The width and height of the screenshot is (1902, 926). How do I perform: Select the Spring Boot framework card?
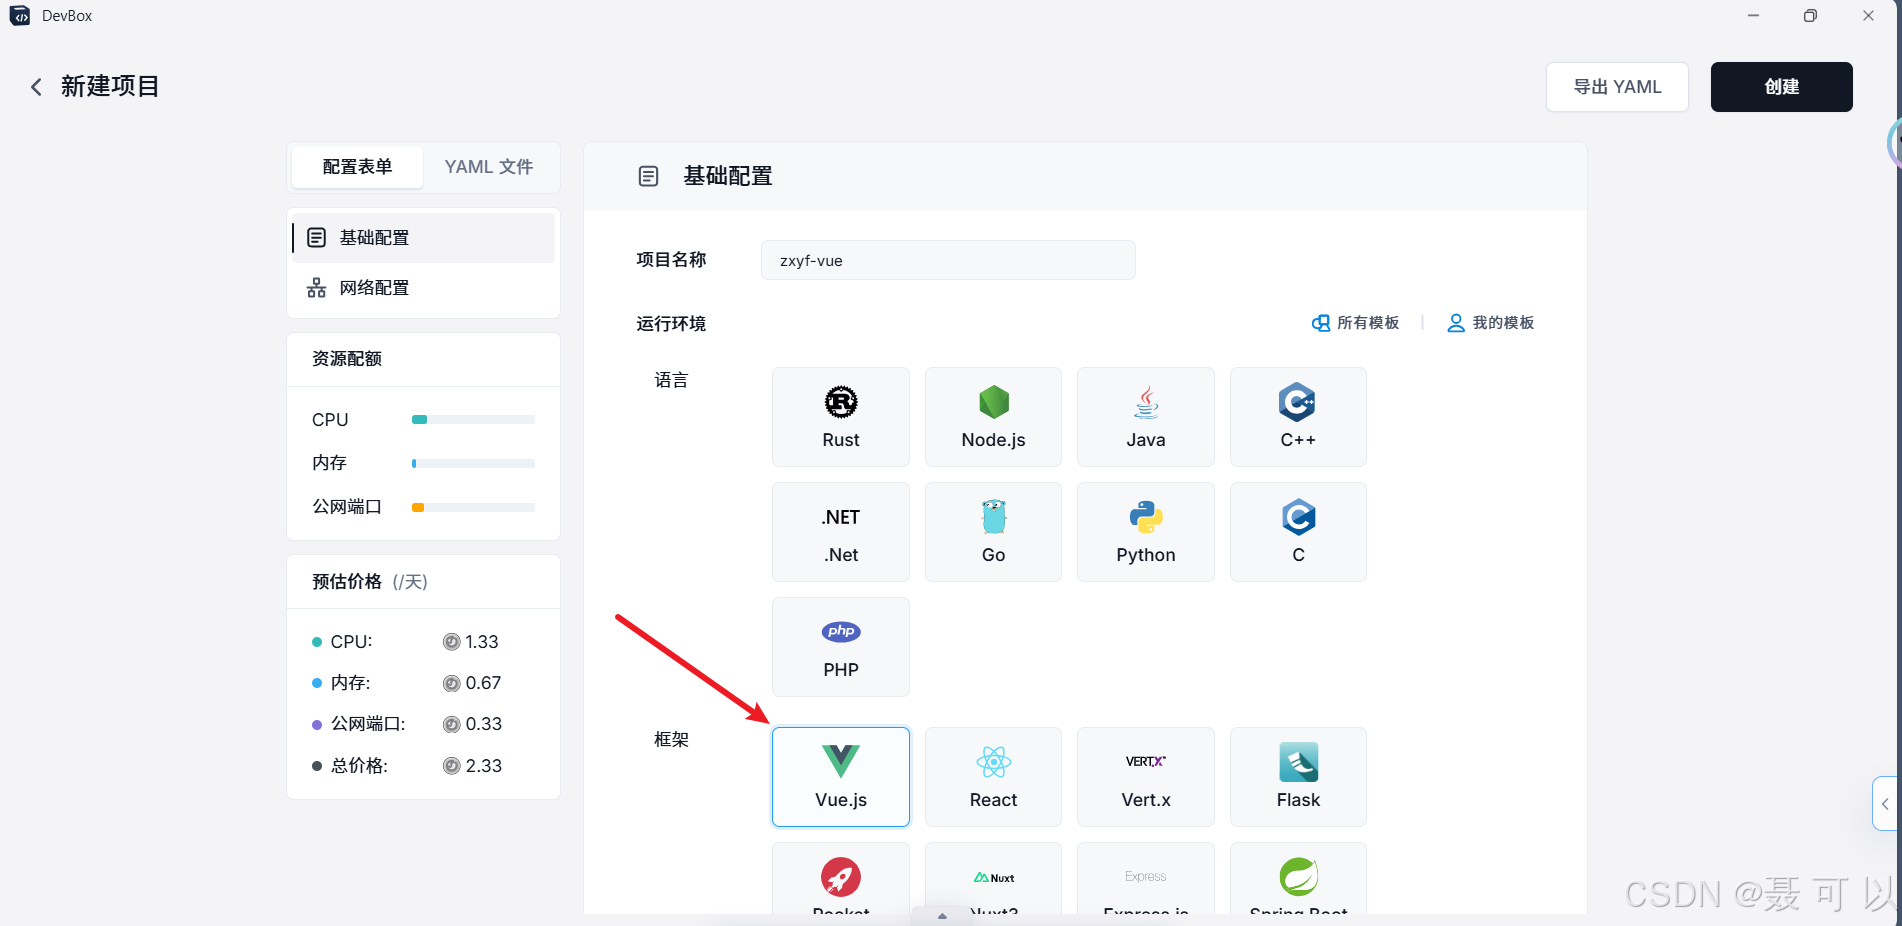(1298, 879)
